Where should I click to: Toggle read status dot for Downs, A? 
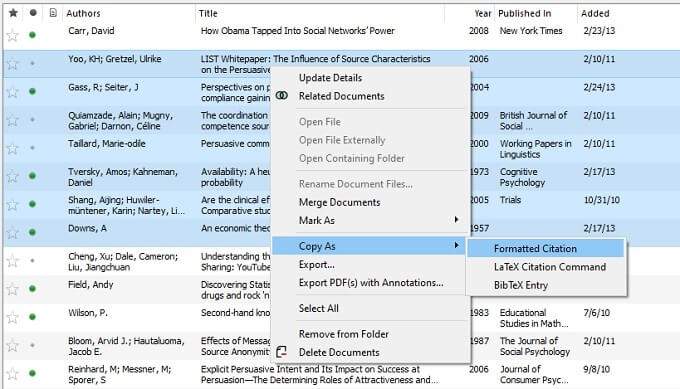(x=33, y=232)
